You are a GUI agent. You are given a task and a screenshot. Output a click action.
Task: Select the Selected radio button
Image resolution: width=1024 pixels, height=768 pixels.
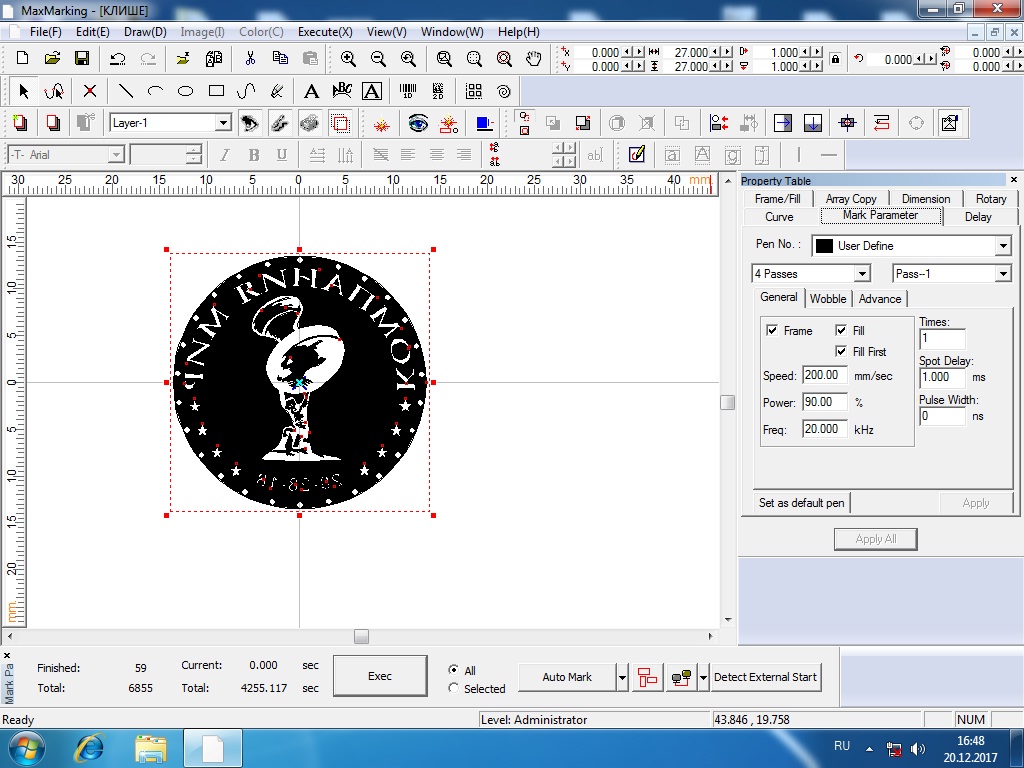click(454, 688)
